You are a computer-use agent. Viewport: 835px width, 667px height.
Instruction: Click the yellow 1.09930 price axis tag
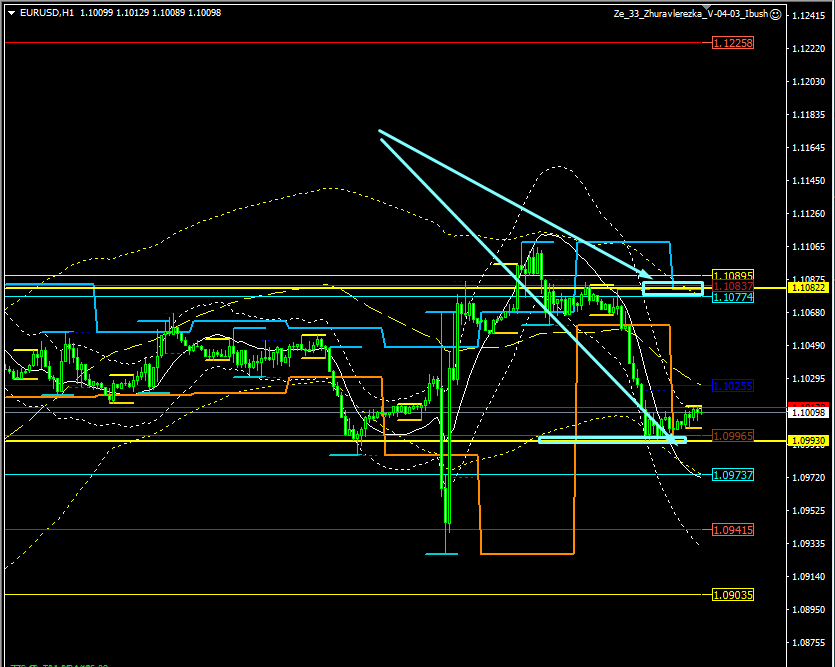tap(809, 441)
